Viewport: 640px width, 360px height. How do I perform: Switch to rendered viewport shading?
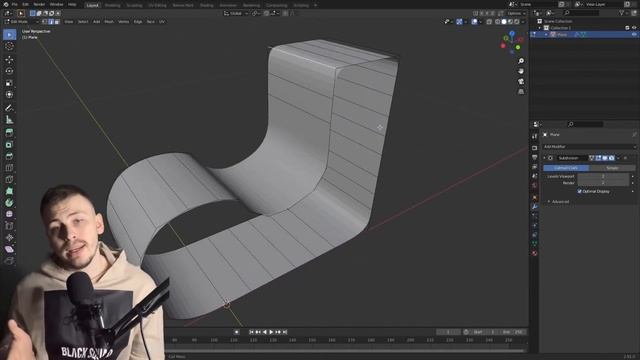click(x=516, y=22)
